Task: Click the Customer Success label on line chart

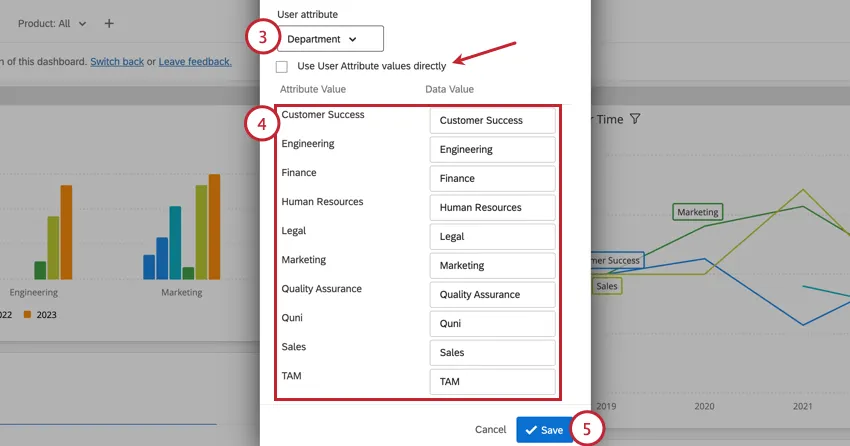Action: coord(616,260)
